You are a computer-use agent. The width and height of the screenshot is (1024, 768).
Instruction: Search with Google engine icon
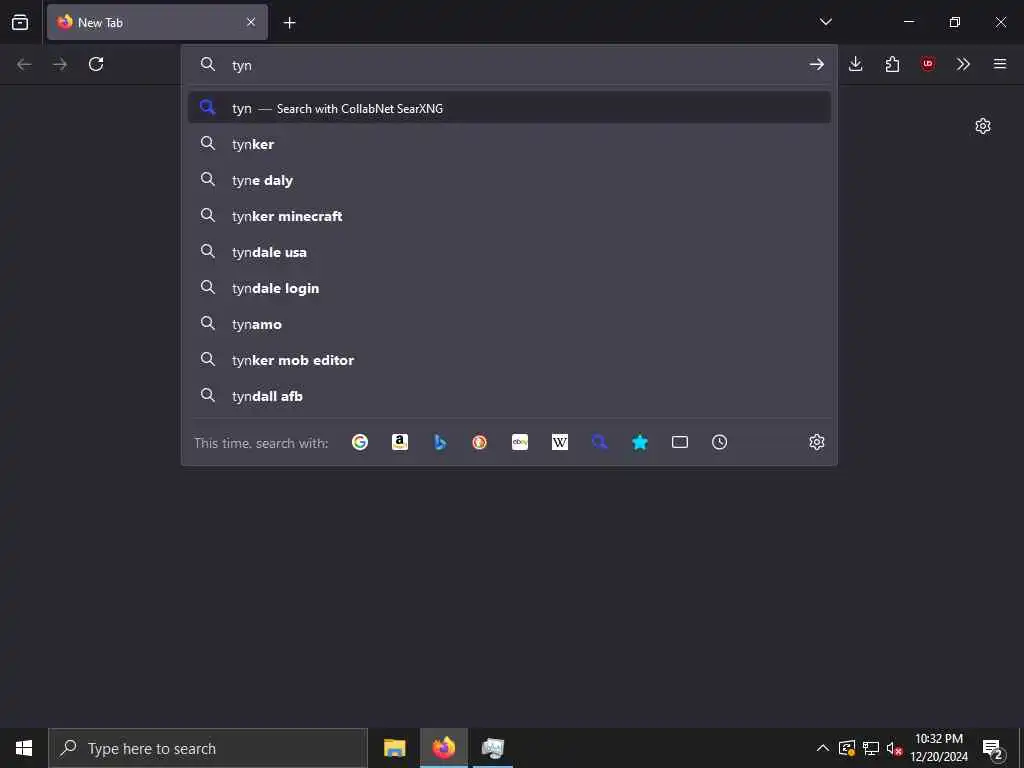point(360,442)
